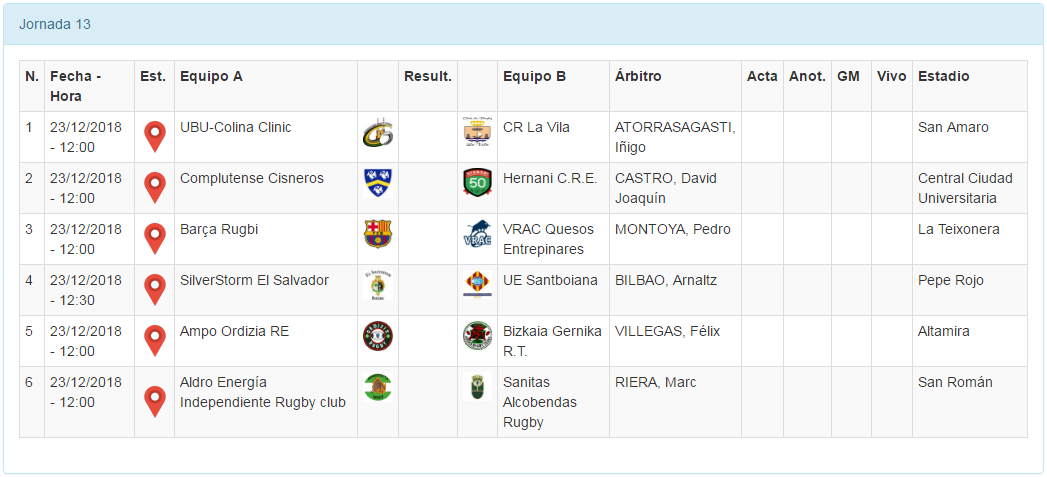Click the map pin for Barça Rugbi match
This screenshot has height=477, width=1047.
pyautogui.click(x=154, y=238)
